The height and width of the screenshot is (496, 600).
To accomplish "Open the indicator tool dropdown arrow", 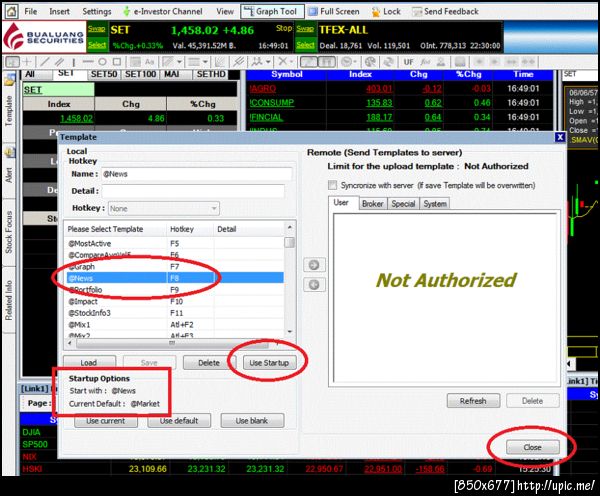I will tap(268, 62).
